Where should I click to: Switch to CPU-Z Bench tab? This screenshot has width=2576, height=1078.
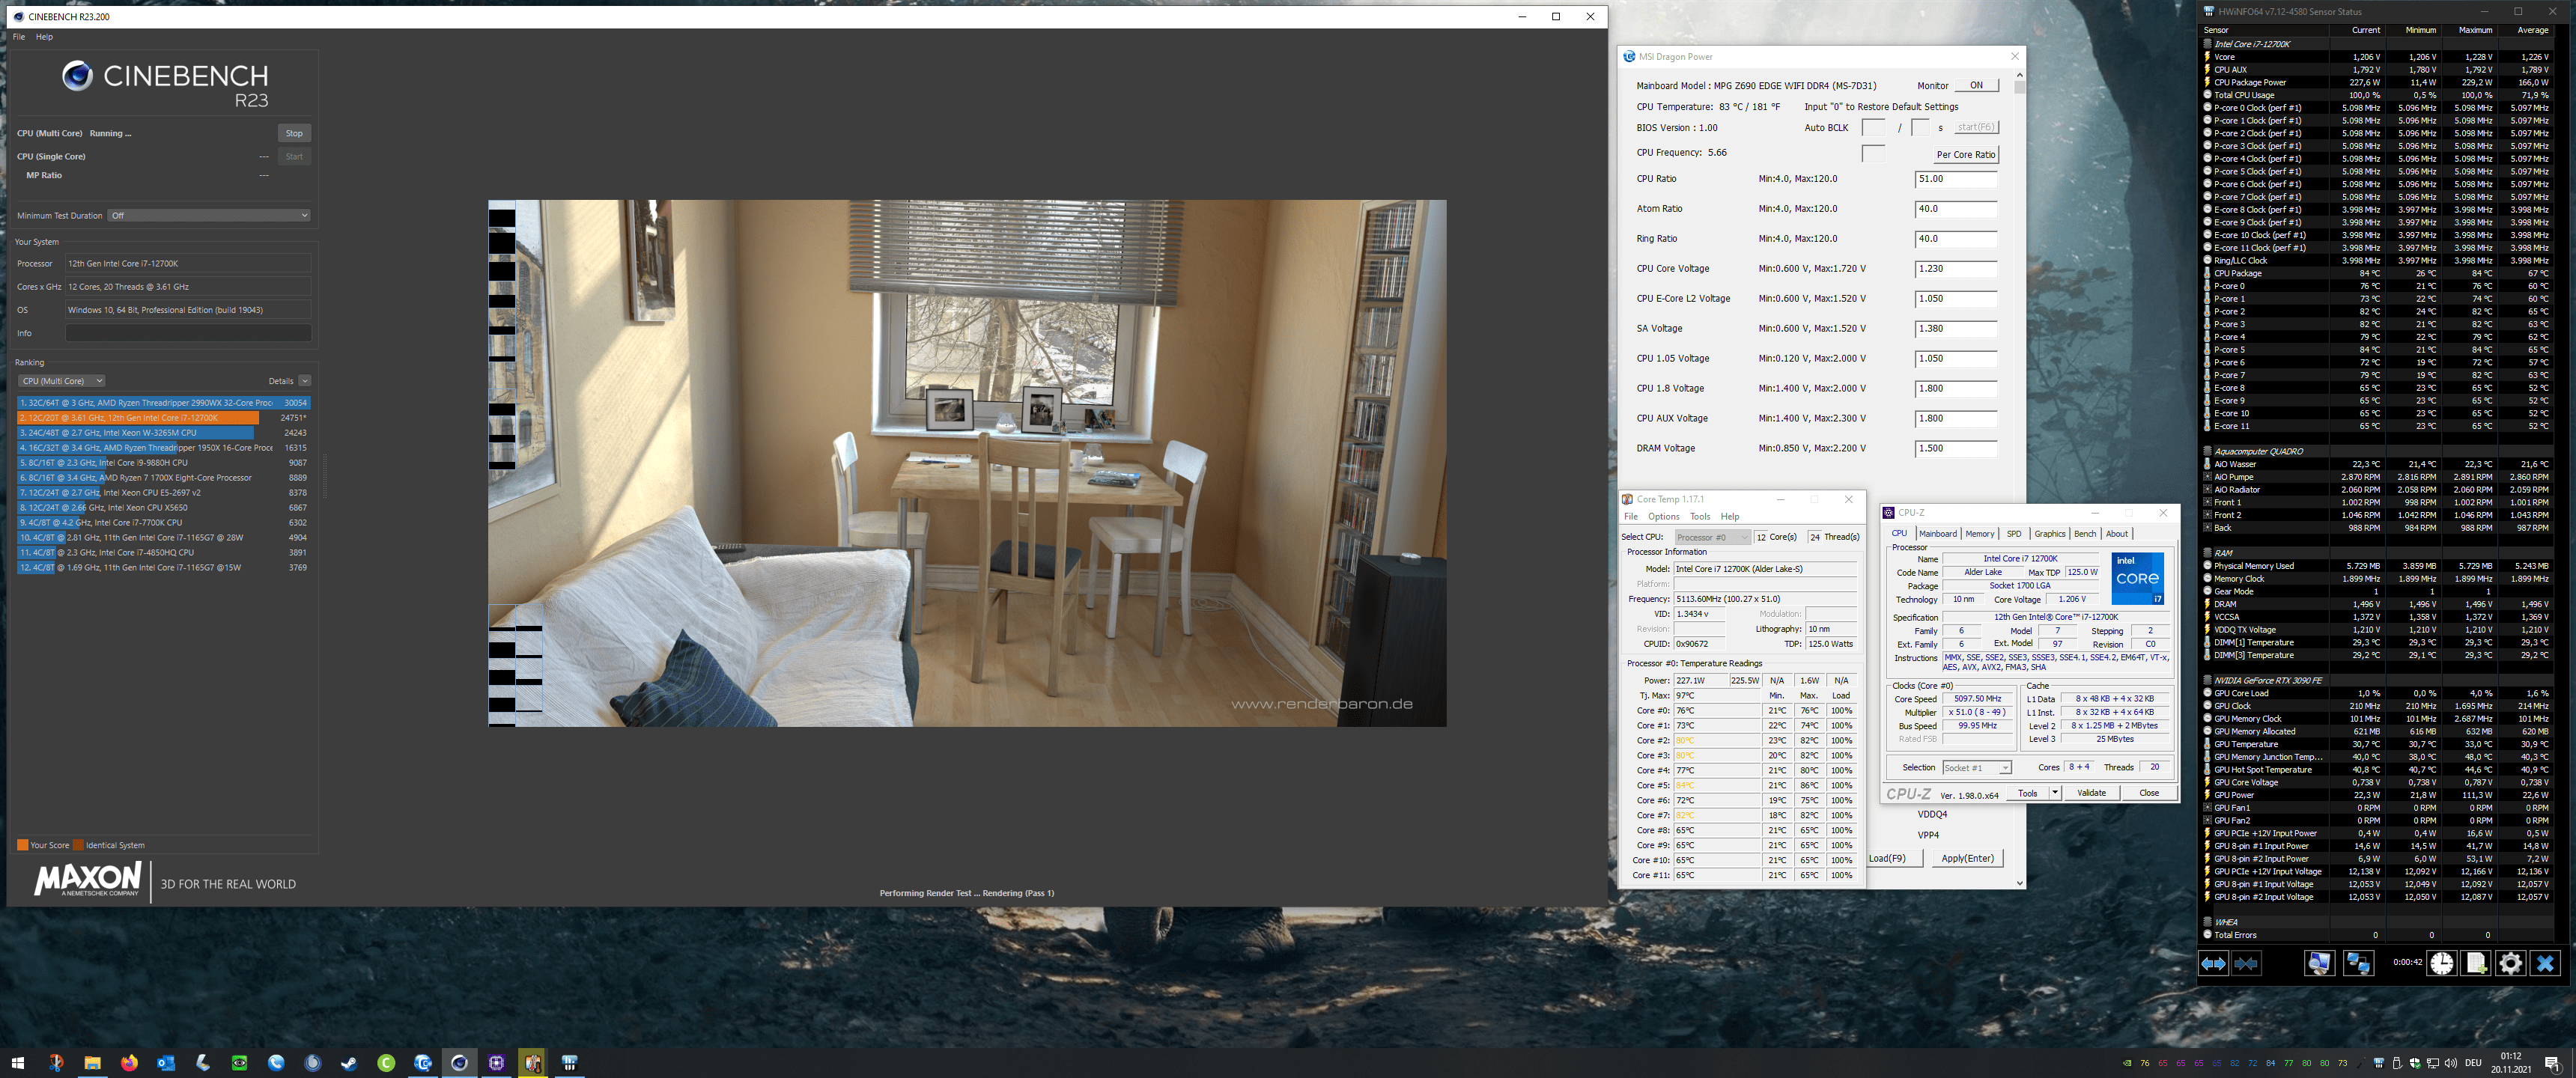click(2084, 534)
